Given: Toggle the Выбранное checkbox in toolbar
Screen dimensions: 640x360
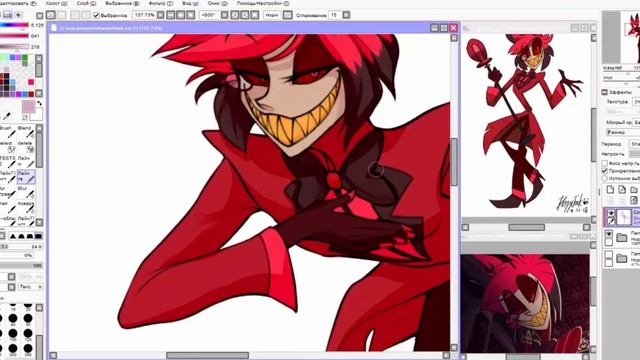Looking at the screenshot, I should 96,15.
